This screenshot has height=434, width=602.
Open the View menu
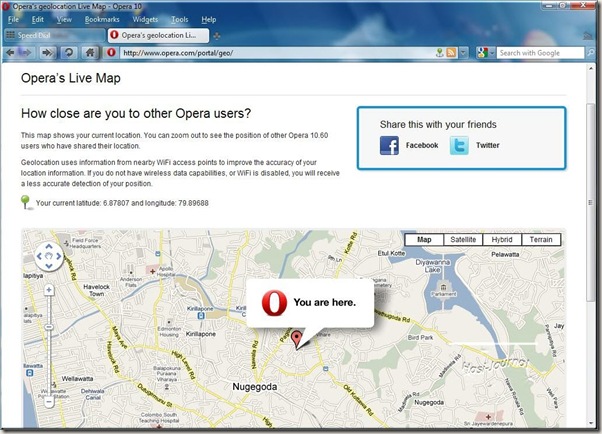click(x=64, y=19)
